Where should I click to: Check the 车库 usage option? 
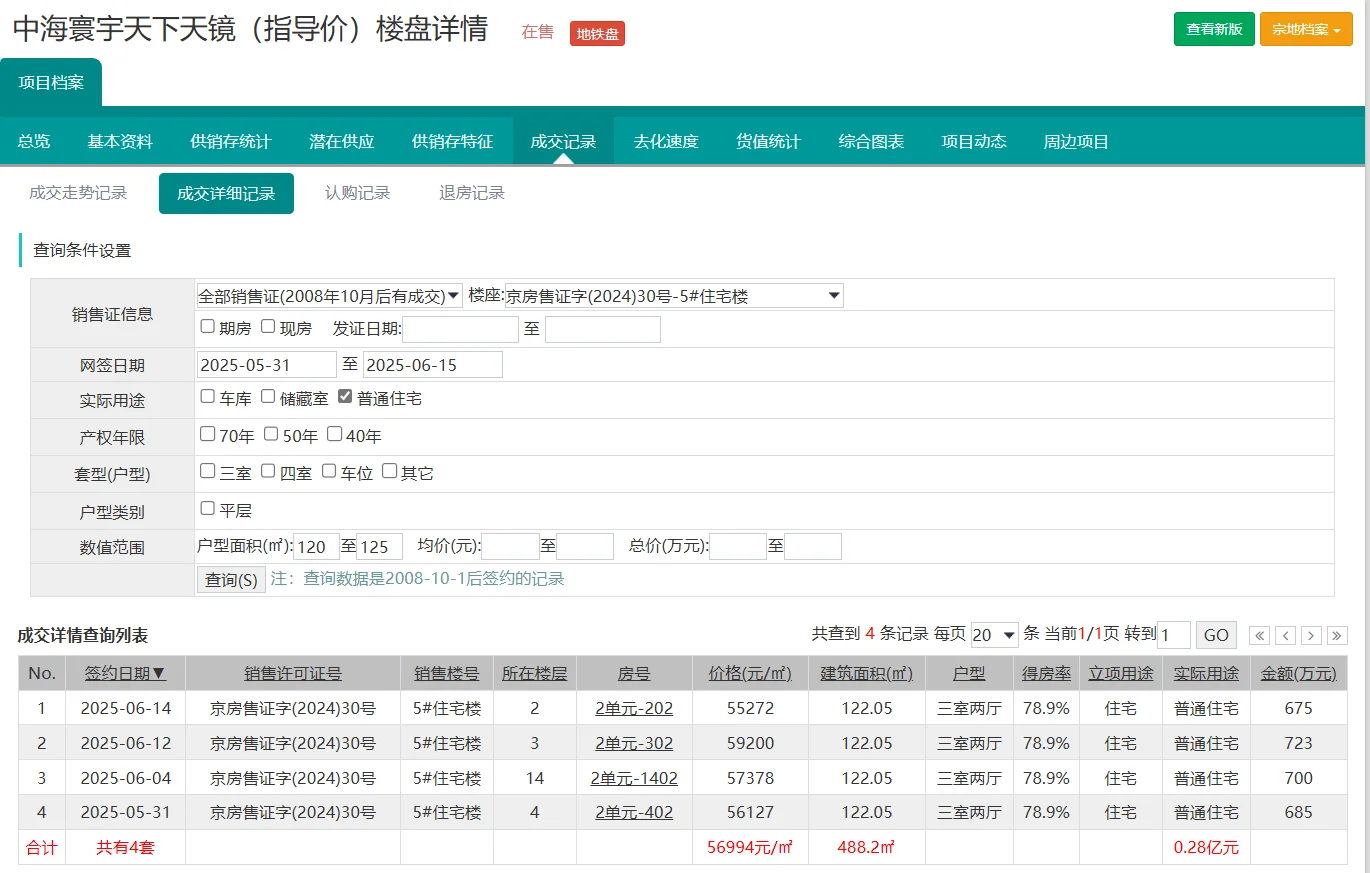point(207,396)
